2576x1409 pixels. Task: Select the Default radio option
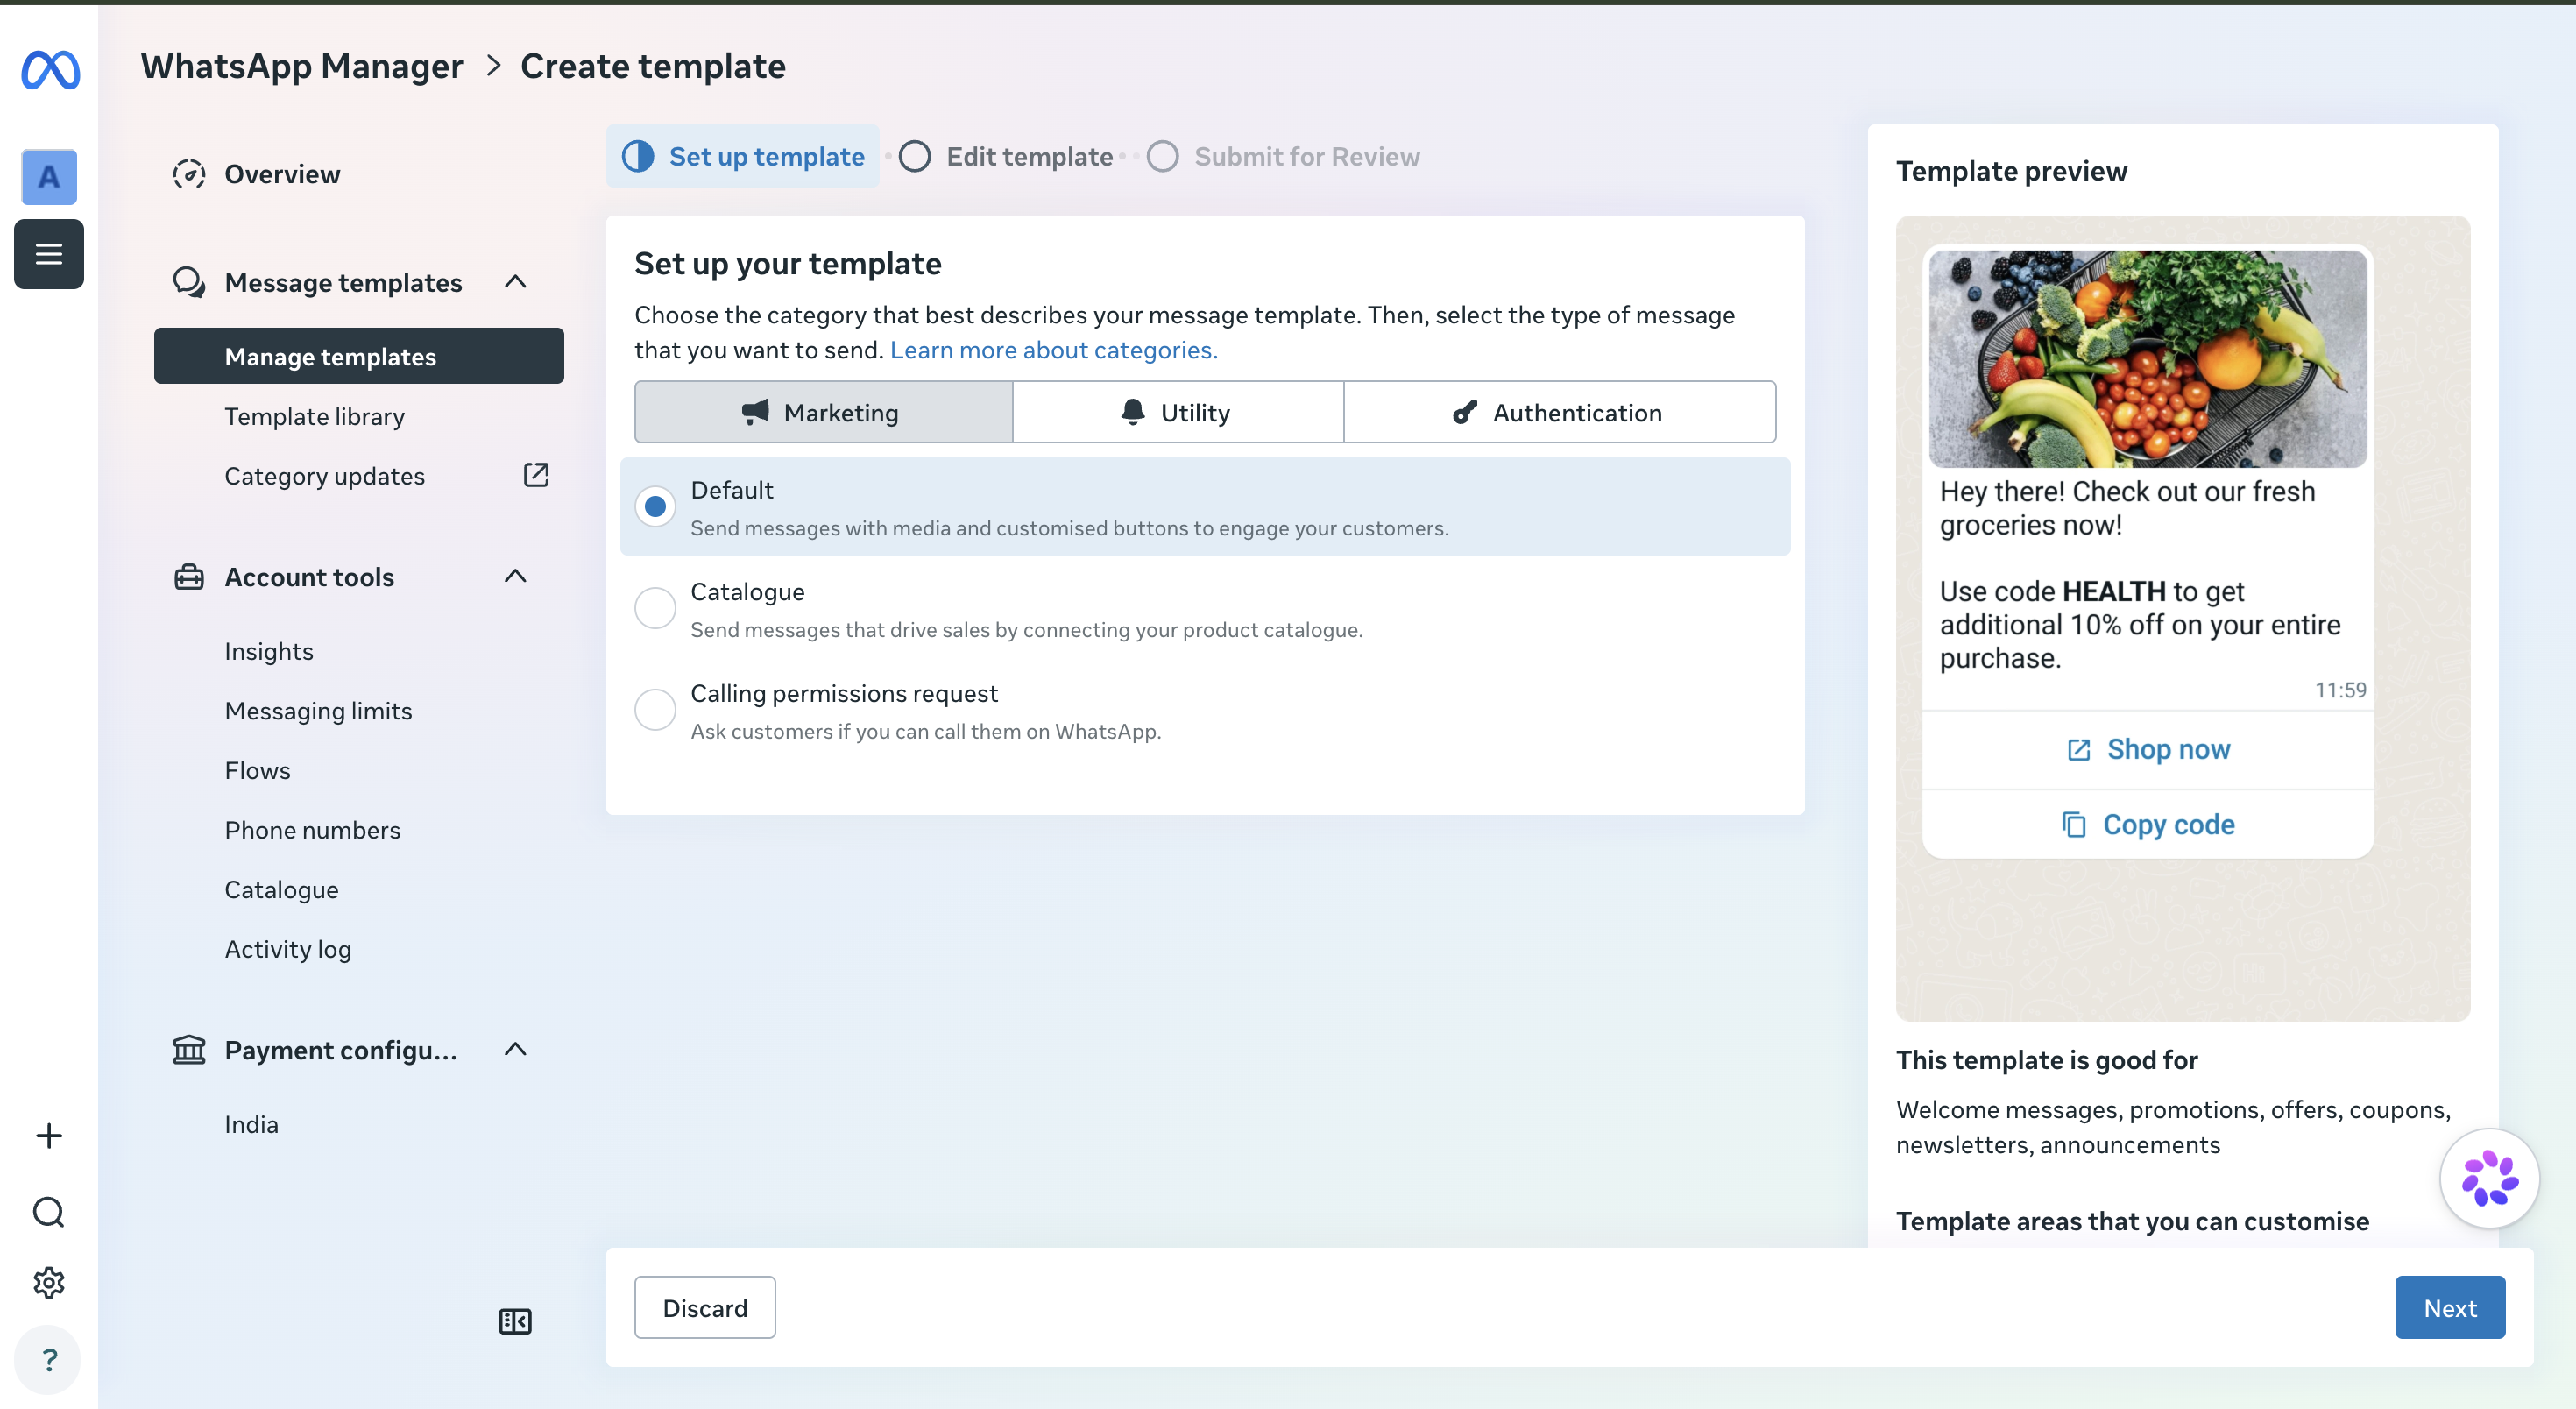[x=655, y=506]
